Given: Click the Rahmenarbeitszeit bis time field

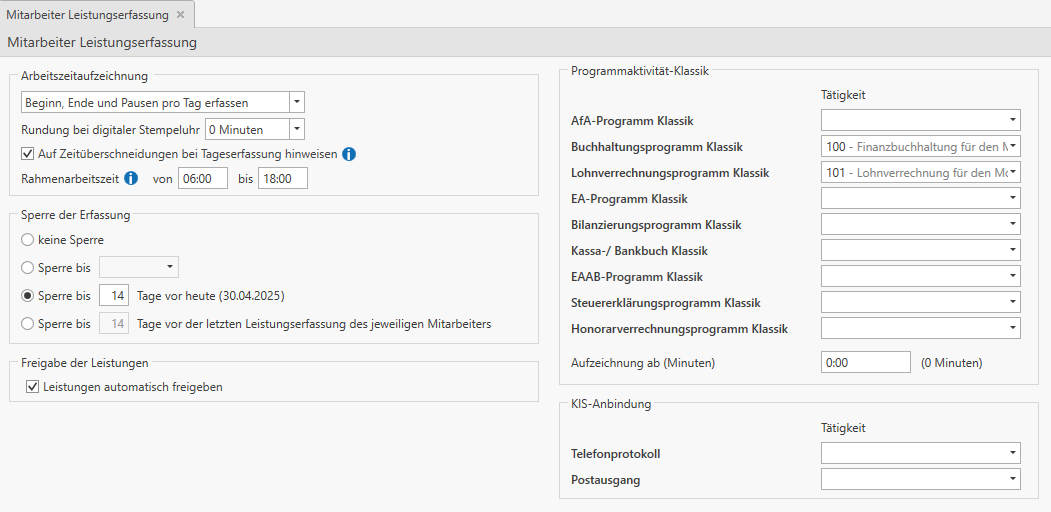Looking at the screenshot, I should click(282, 179).
